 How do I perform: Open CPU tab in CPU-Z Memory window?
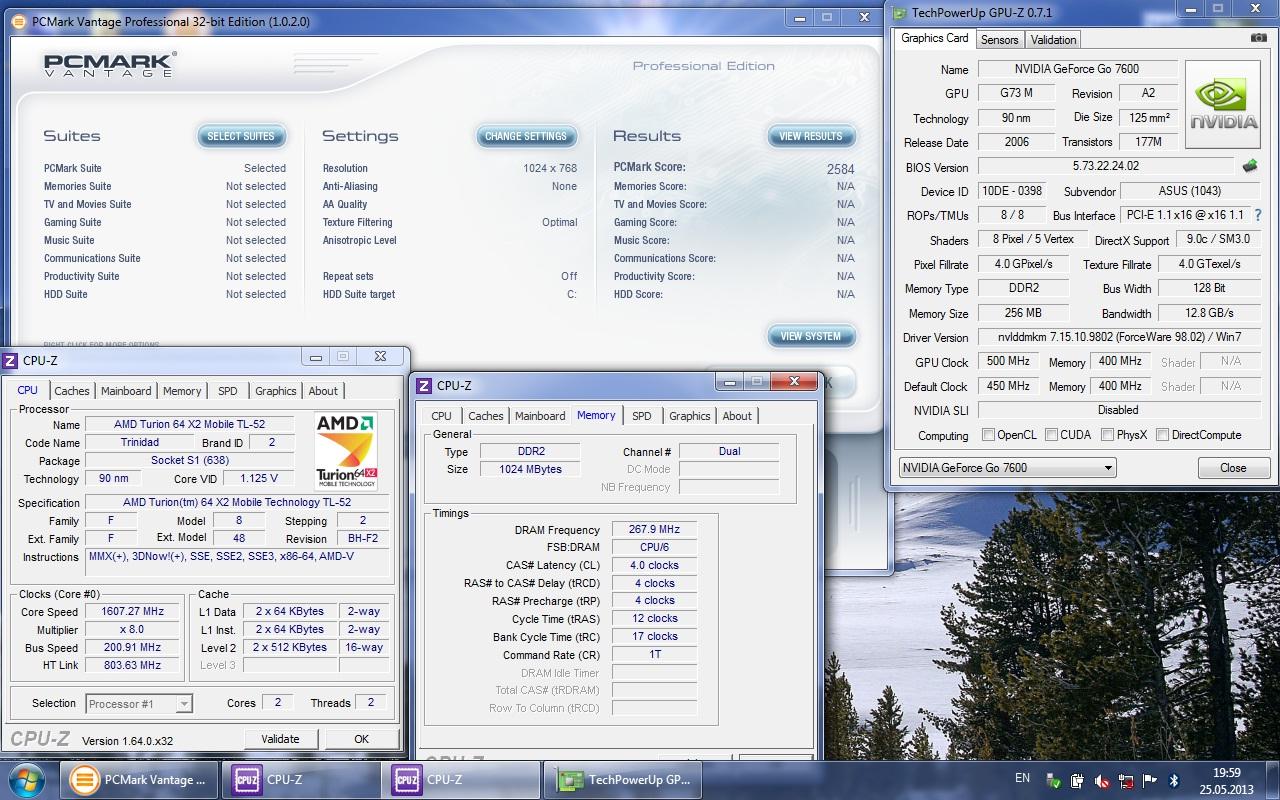(x=441, y=416)
